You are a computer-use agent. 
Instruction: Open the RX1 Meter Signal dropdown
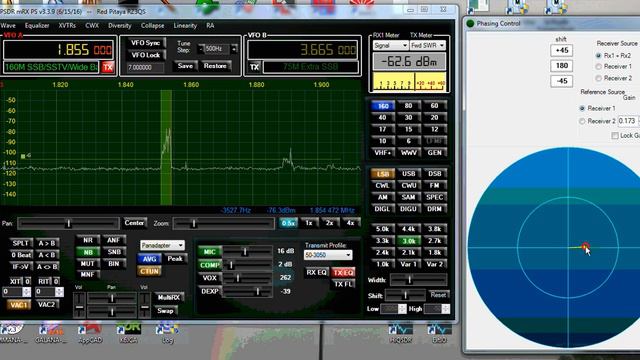coord(390,45)
